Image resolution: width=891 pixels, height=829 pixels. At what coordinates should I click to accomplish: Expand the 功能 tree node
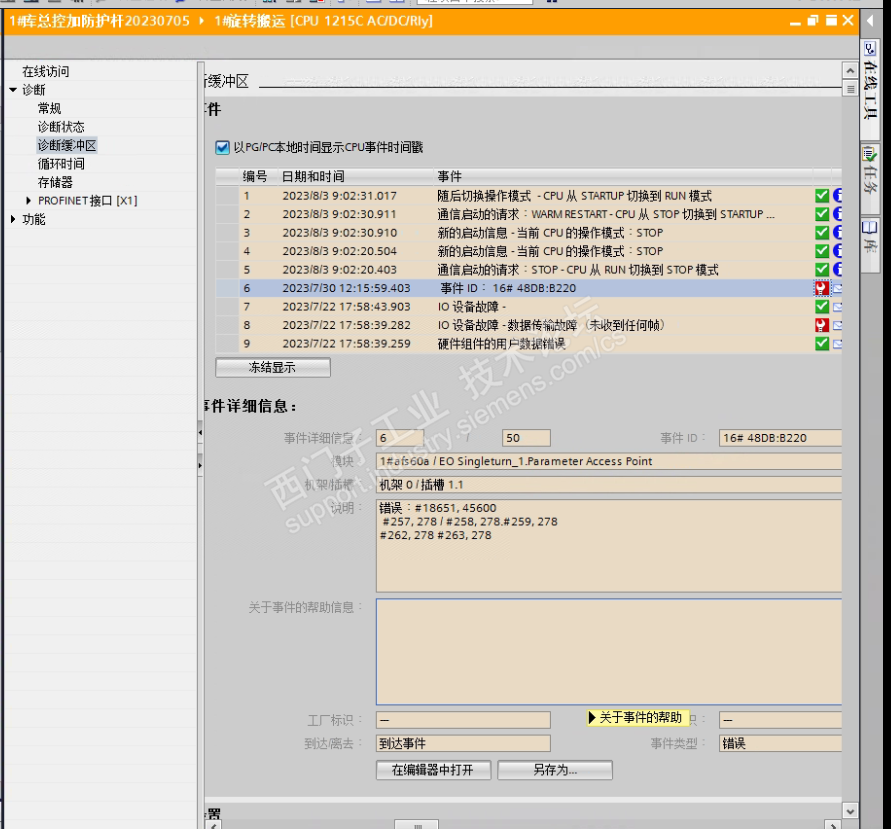coord(13,219)
